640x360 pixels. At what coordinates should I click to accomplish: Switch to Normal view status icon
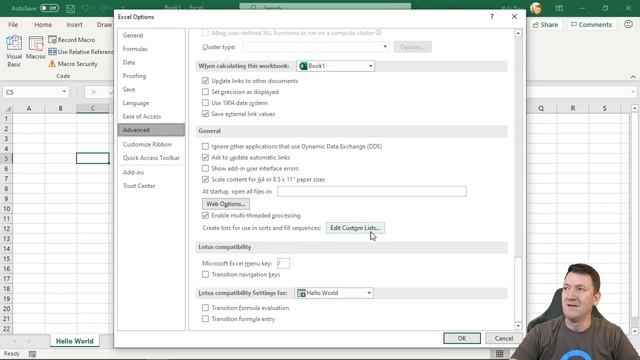coord(500,354)
